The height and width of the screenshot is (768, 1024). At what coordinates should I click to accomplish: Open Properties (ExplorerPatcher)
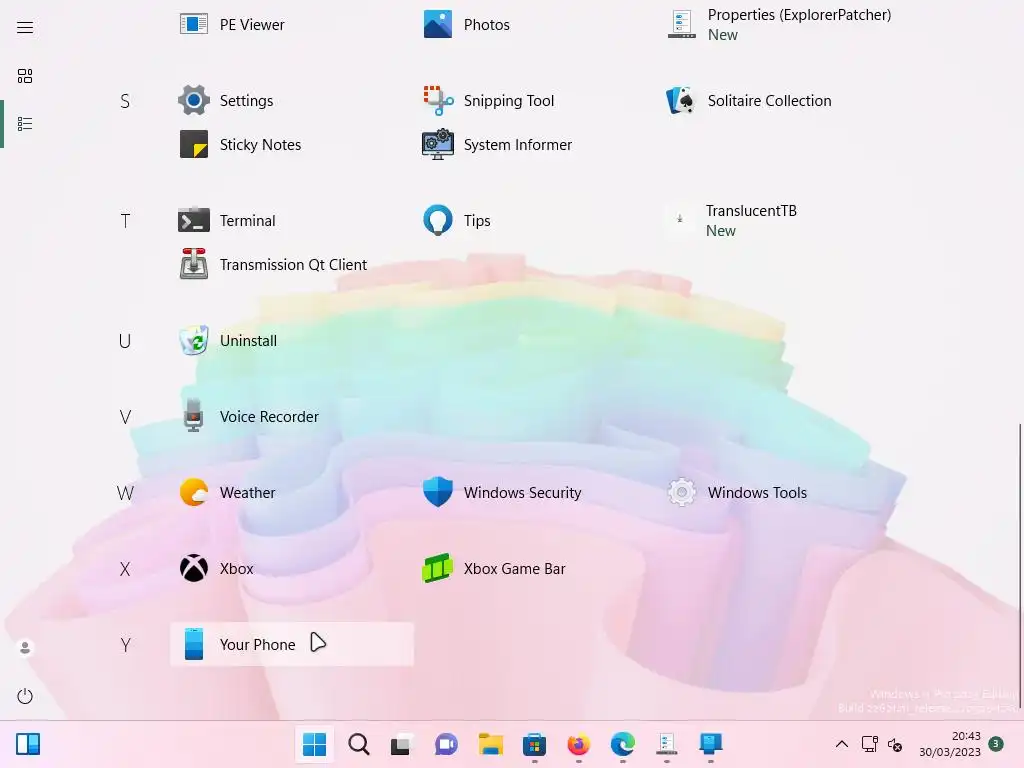(780, 25)
